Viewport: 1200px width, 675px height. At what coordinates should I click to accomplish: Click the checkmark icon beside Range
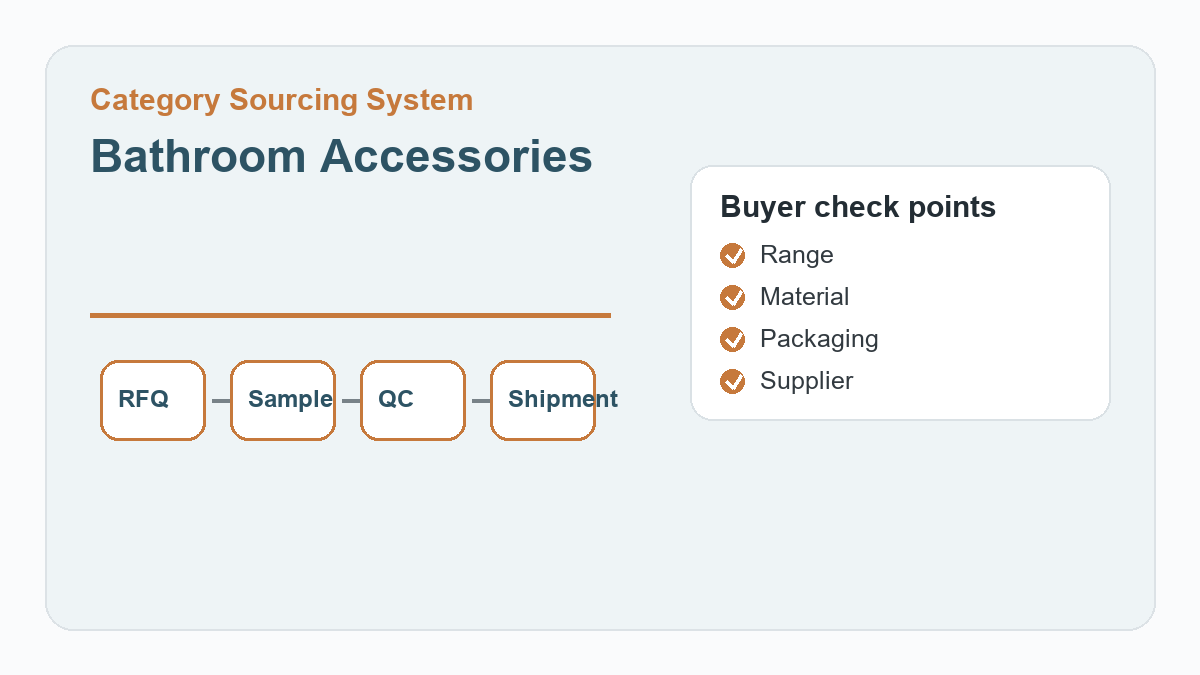coord(733,256)
